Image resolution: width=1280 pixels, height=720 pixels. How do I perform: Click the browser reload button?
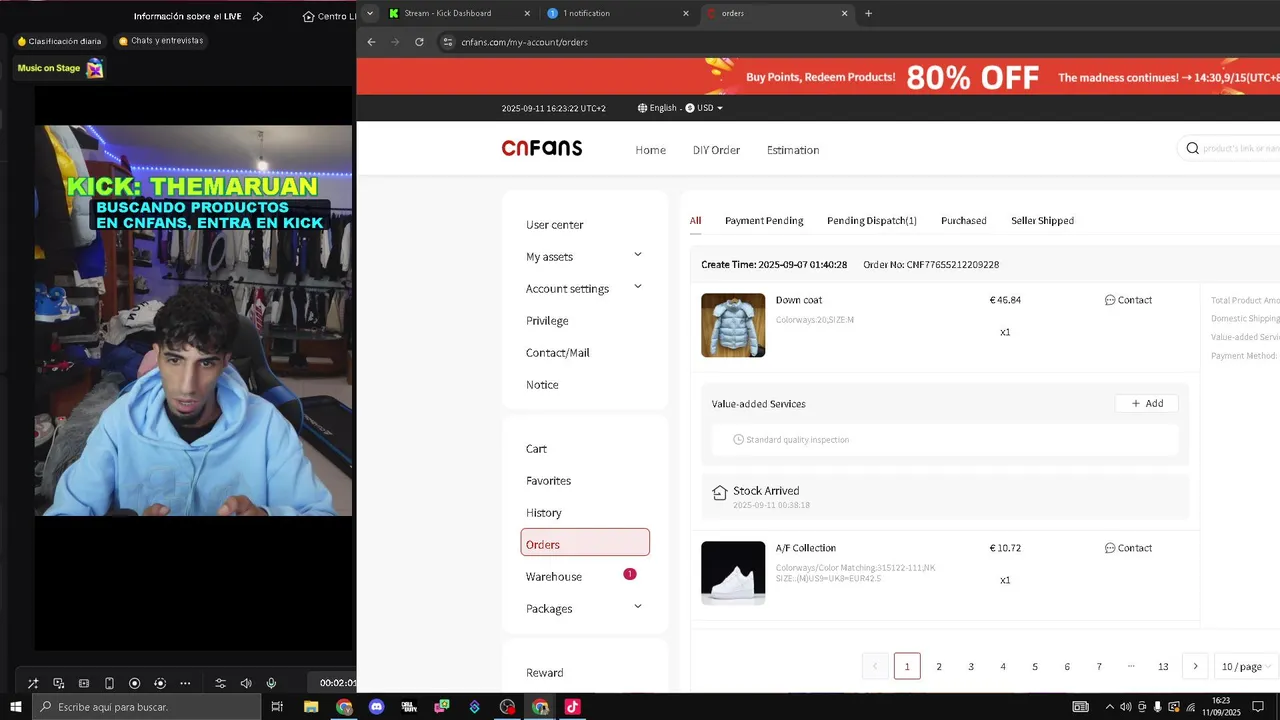click(419, 42)
